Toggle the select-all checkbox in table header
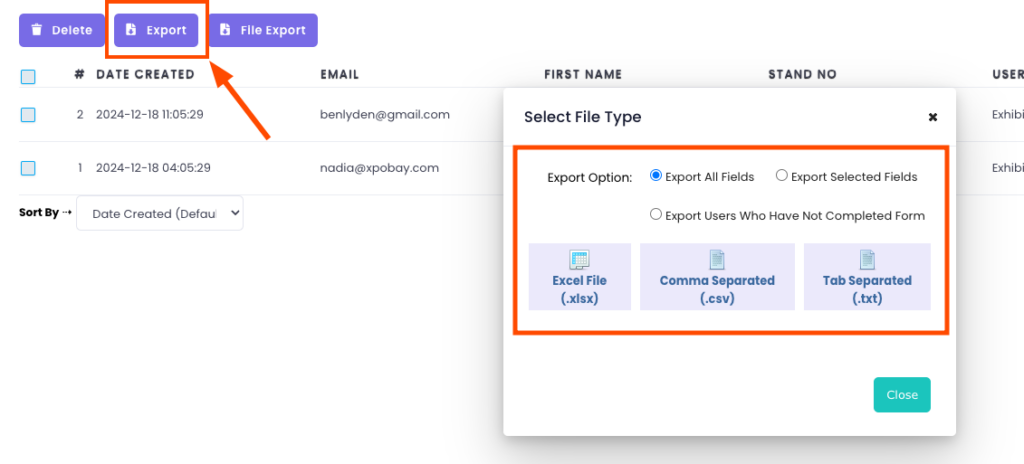This screenshot has height=464, width=1024. point(28,76)
